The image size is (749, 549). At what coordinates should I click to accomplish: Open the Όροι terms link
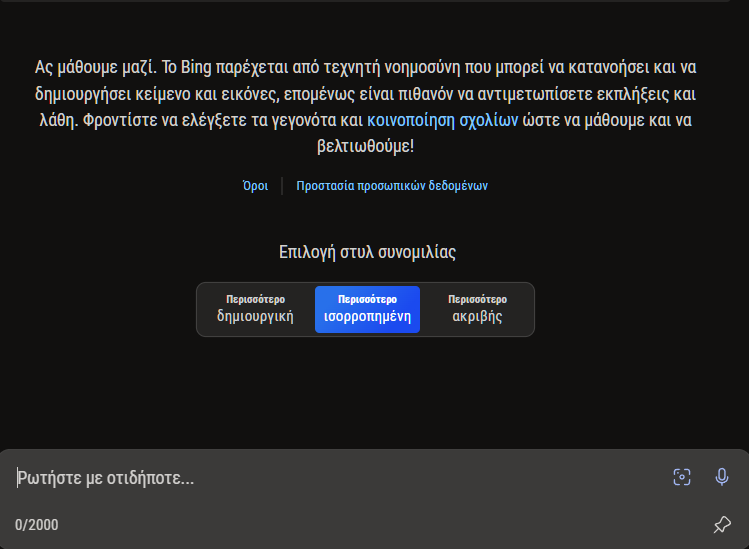[x=256, y=185]
